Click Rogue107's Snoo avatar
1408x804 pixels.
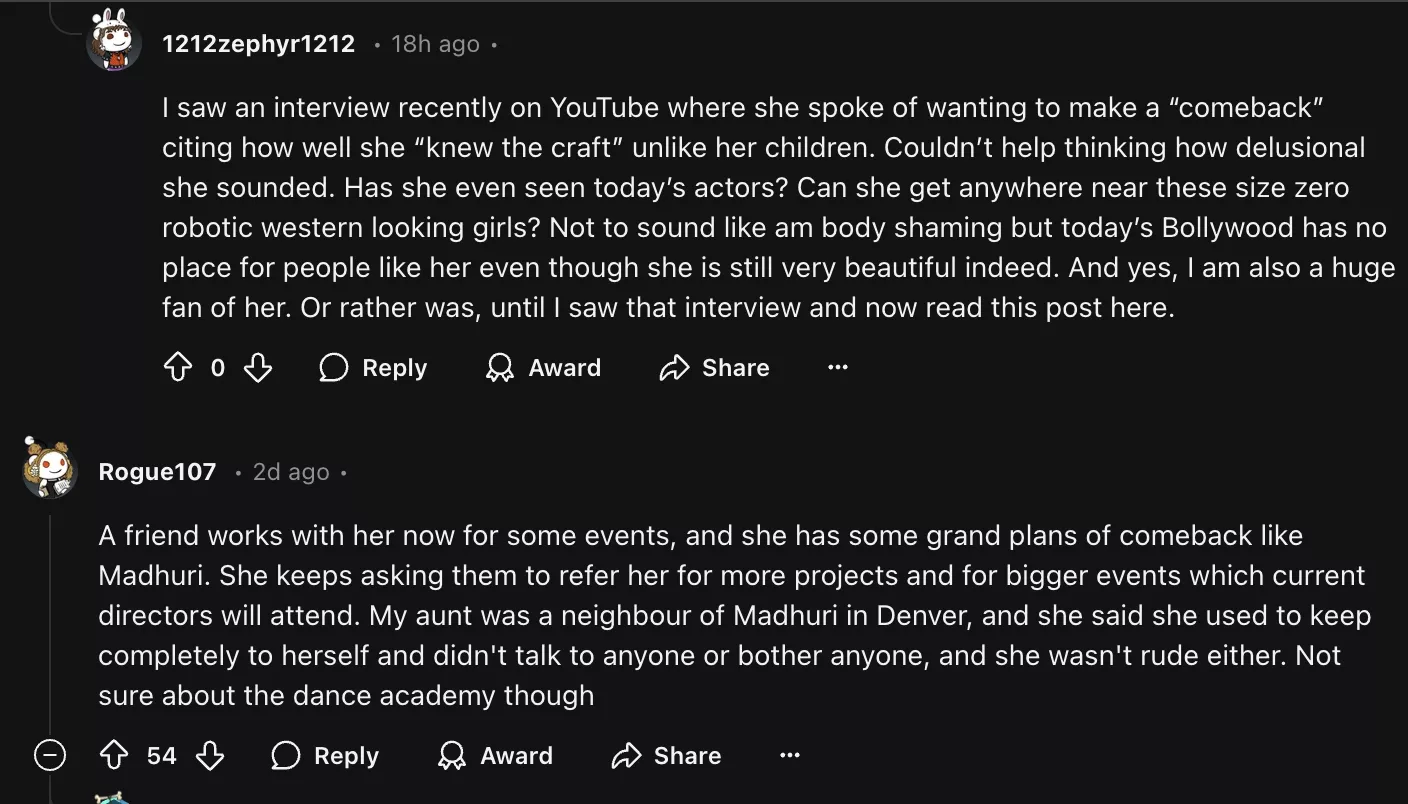point(50,468)
